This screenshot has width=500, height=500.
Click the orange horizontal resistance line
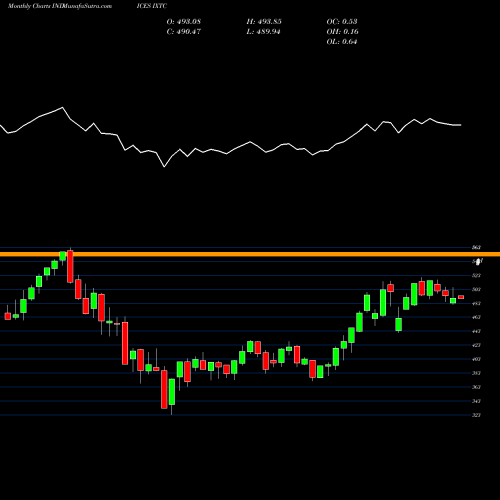pos(250,254)
